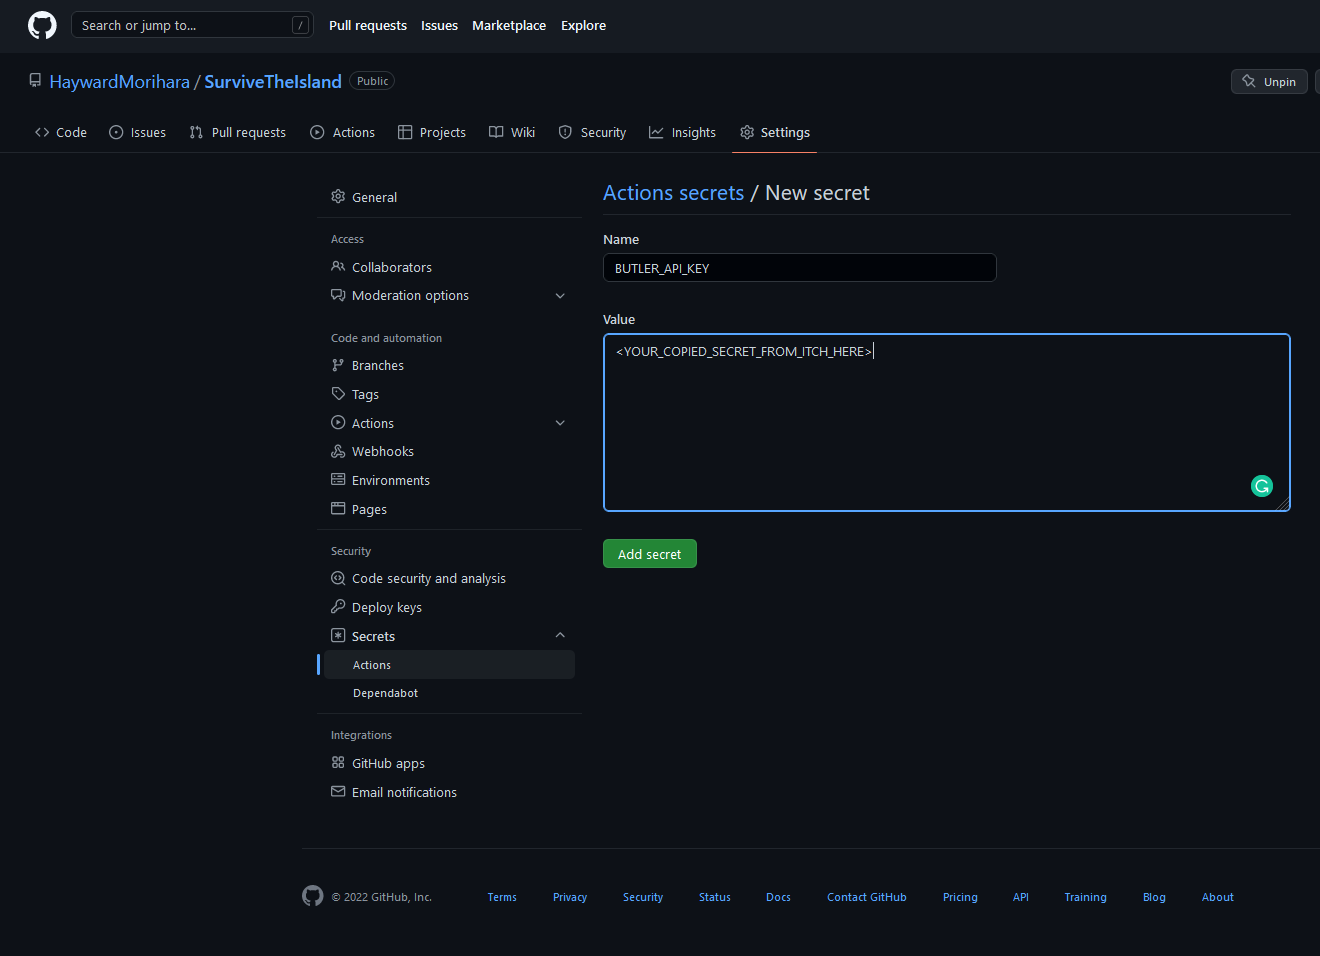
Task: Click Pull requests in top header
Action: [x=368, y=25]
